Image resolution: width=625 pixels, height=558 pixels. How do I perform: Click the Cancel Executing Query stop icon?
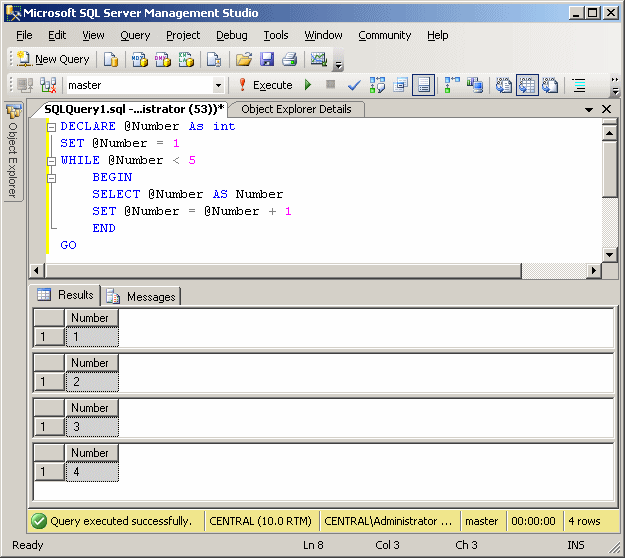pos(330,84)
